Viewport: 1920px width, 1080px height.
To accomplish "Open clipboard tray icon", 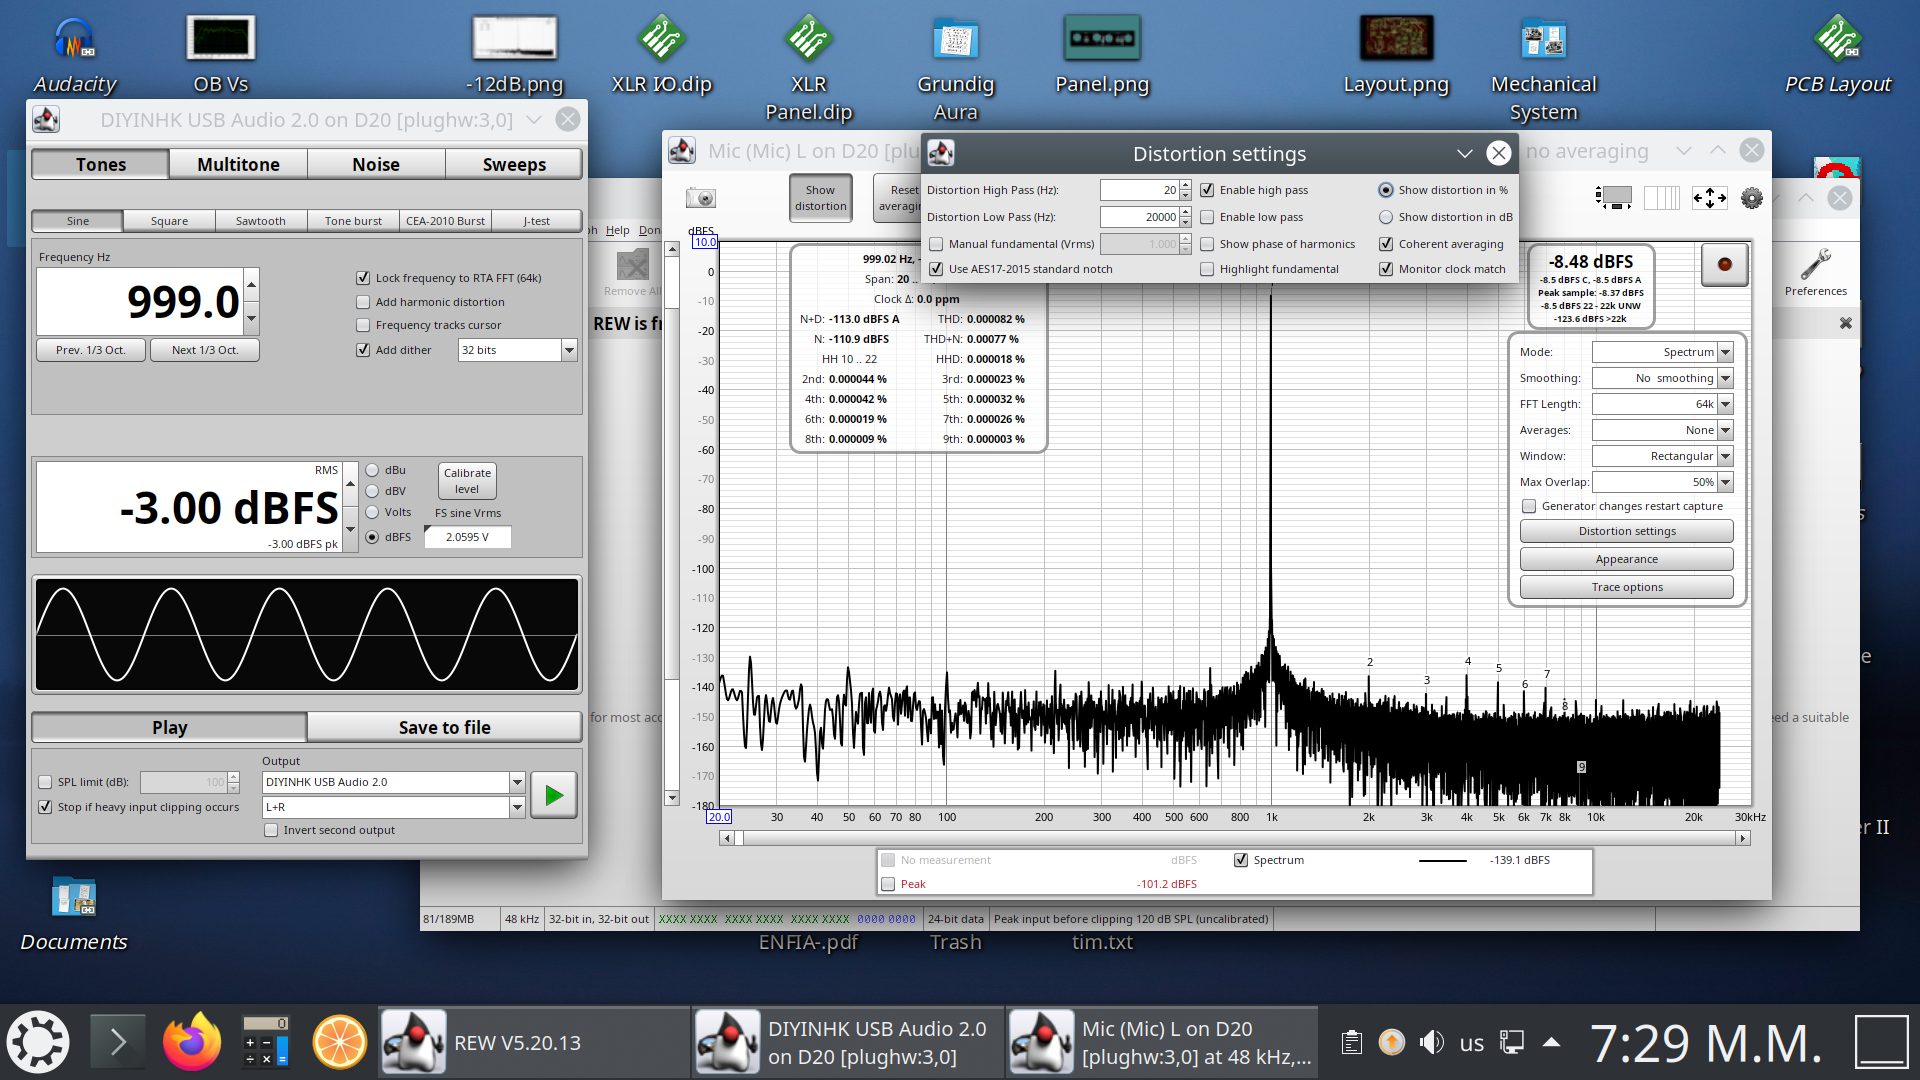I will [1352, 1042].
